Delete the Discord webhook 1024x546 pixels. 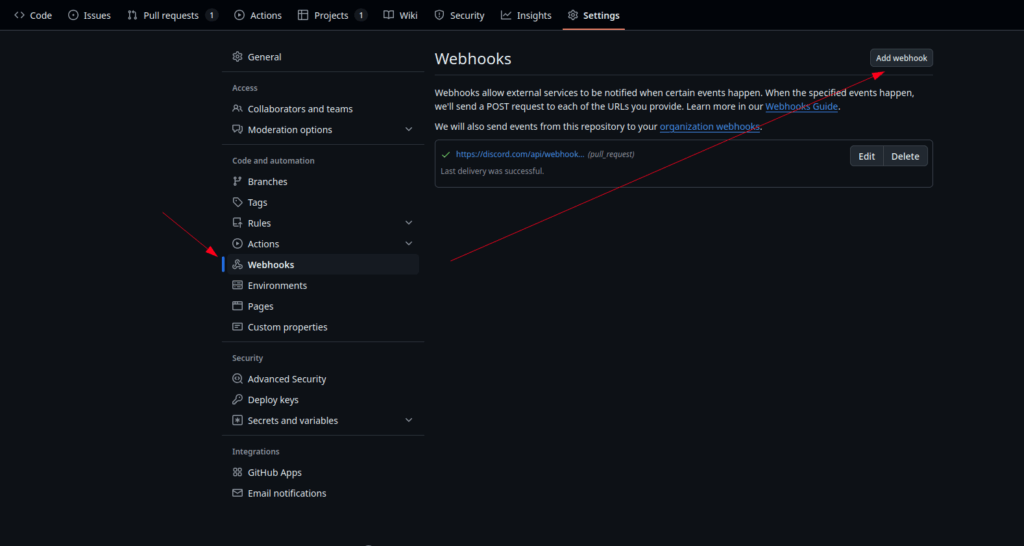pyautogui.click(x=905, y=156)
